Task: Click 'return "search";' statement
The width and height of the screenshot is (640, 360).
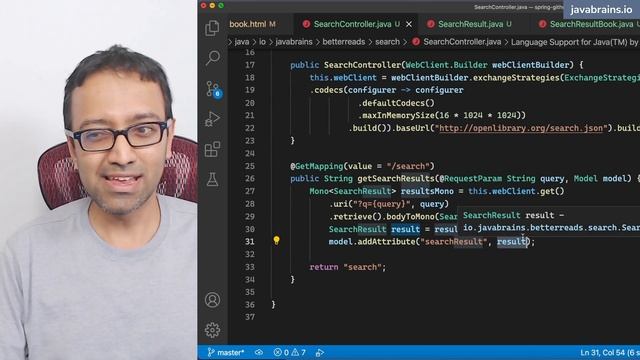Action: (x=348, y=267)
